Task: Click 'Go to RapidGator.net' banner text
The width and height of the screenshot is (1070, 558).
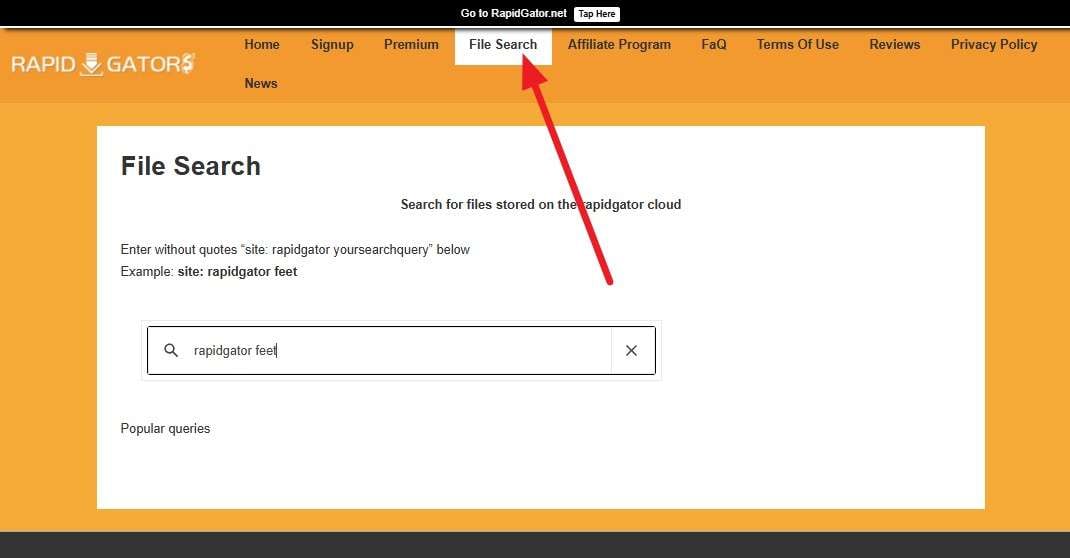Action: coord(514,14)
